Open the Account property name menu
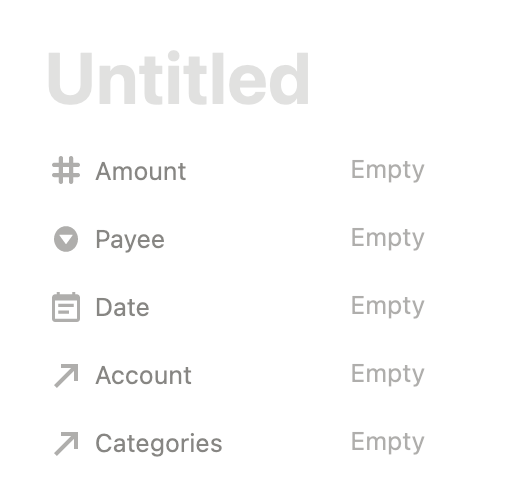 143,375
